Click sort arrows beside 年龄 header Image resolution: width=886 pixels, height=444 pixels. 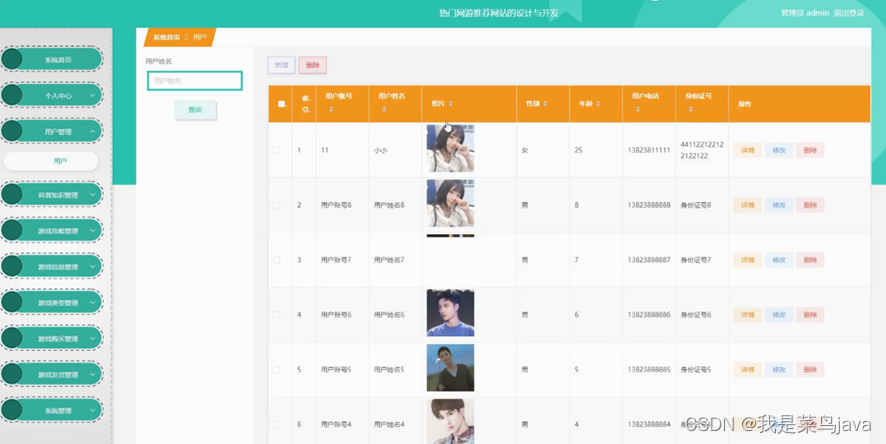598,104
